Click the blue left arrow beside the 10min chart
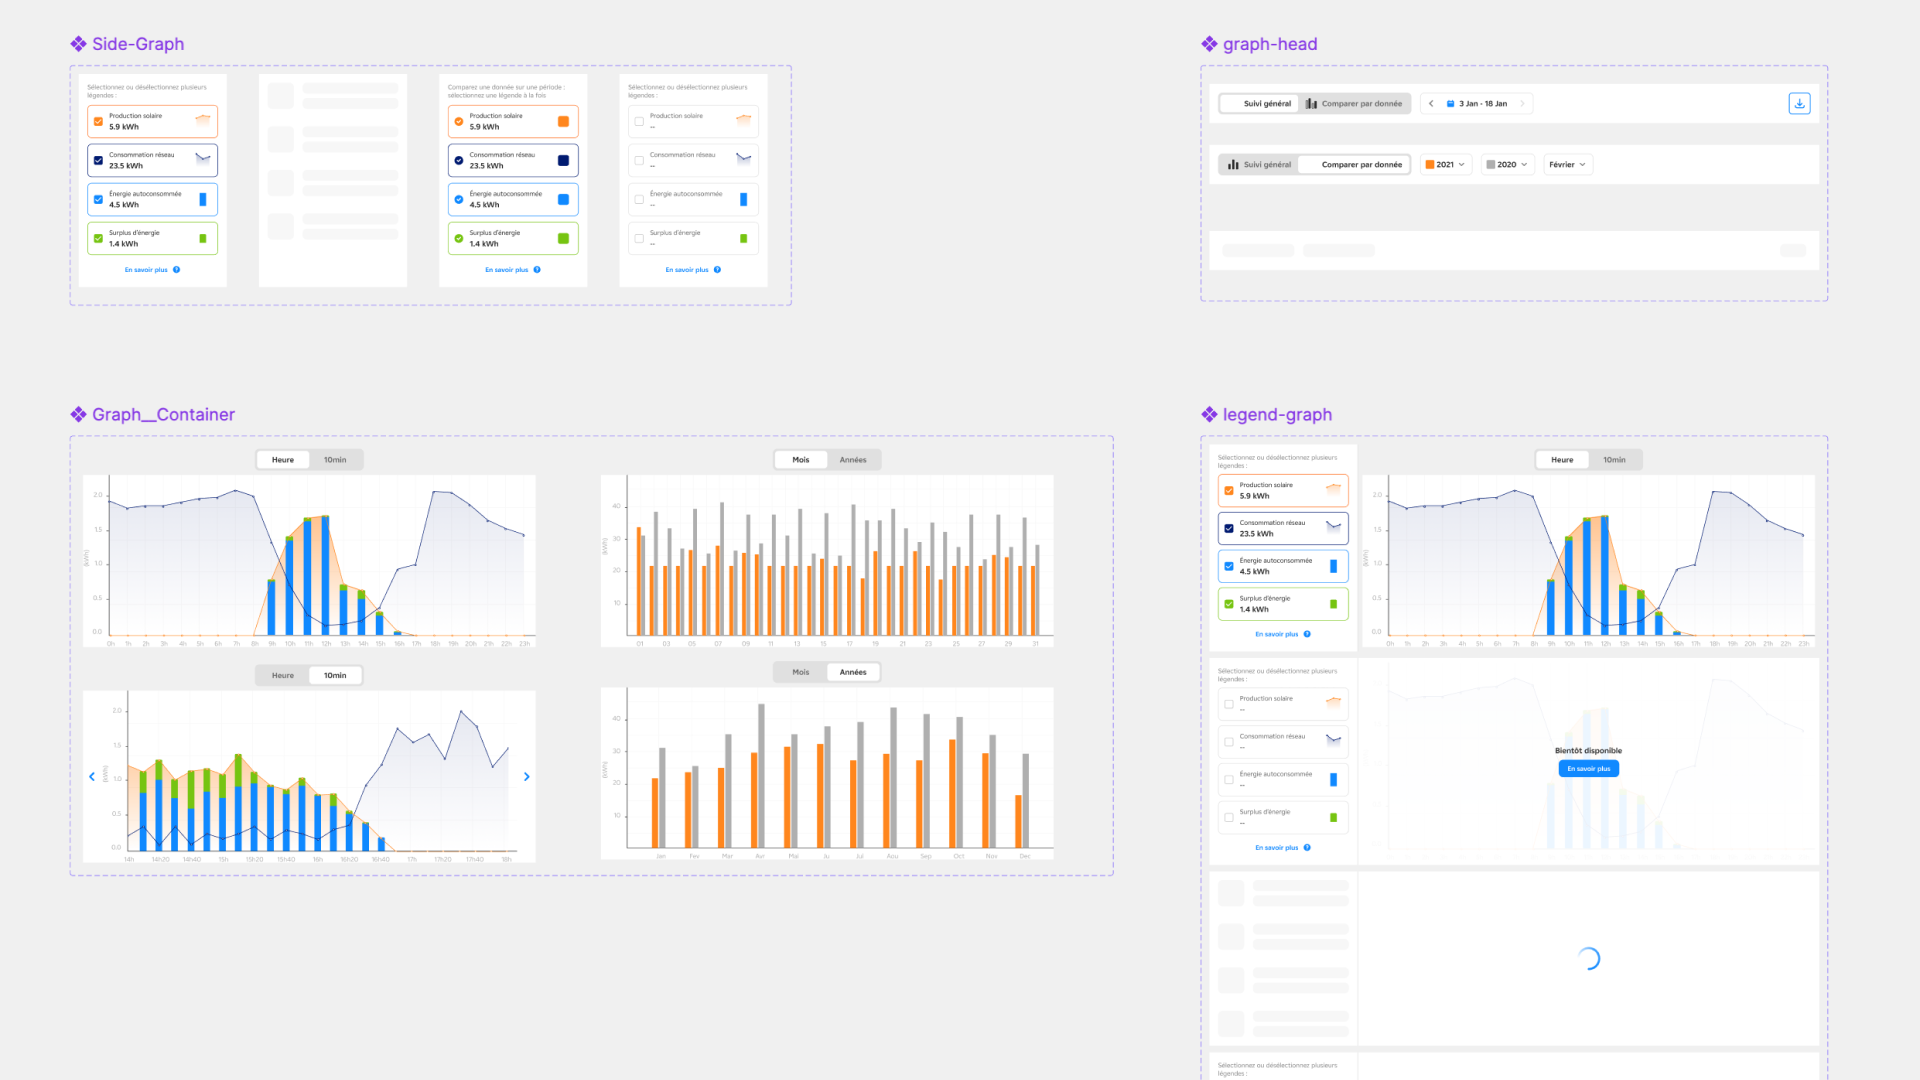Screen dimensions: 1920x1080 (92, 776)
